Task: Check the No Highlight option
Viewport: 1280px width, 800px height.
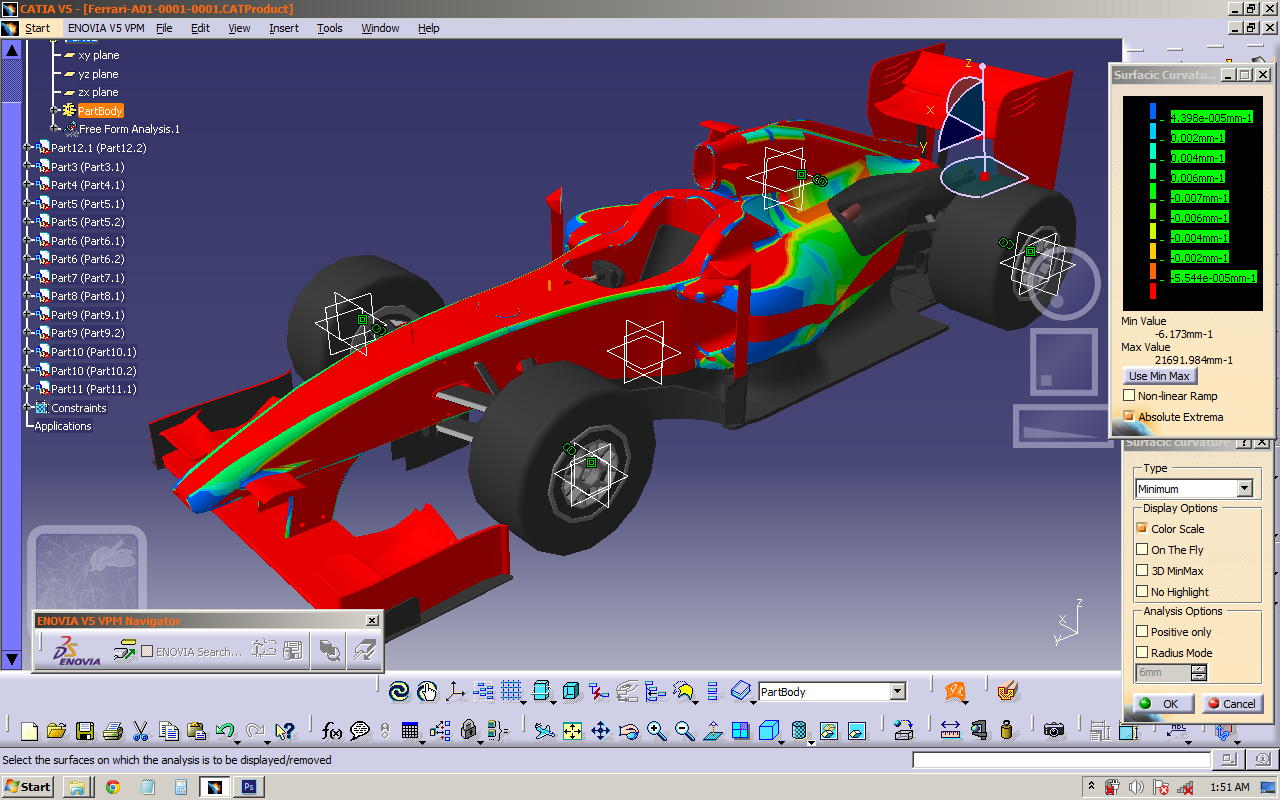Action: pyautogui.click(x=1142, y=592)
